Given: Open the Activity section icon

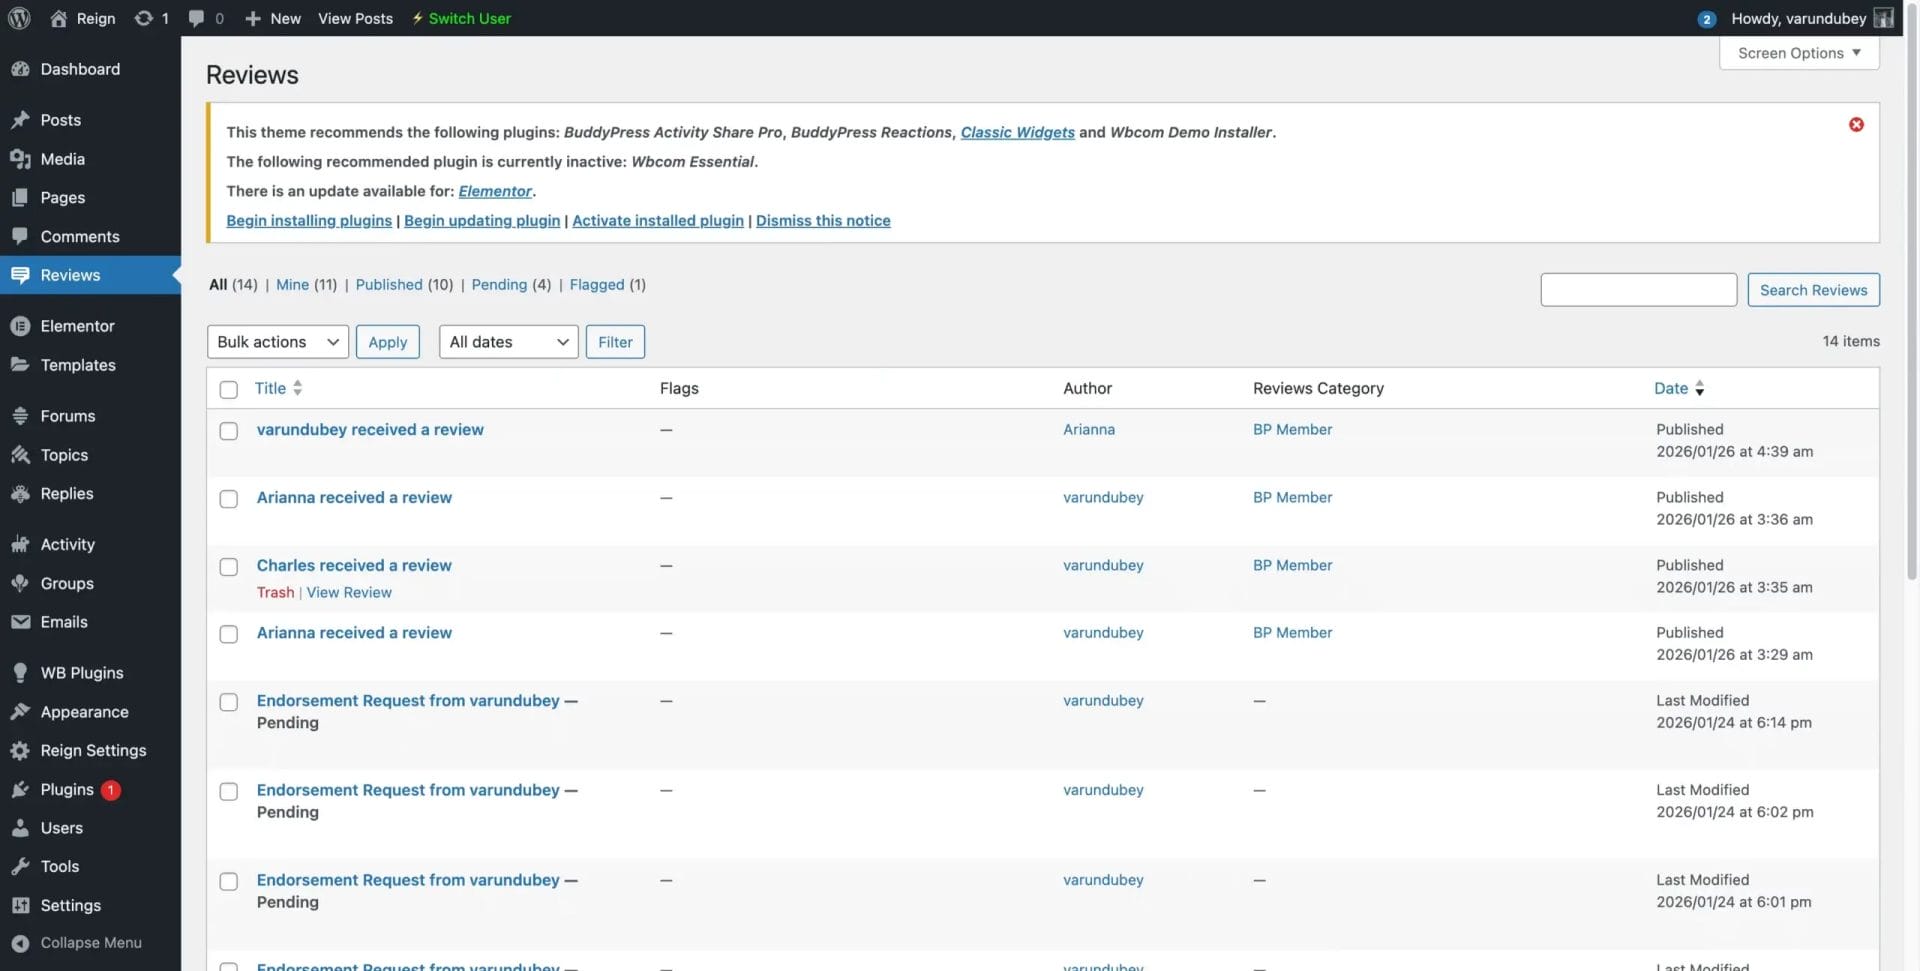Looking at the screenshot, I should click(22, 544).
